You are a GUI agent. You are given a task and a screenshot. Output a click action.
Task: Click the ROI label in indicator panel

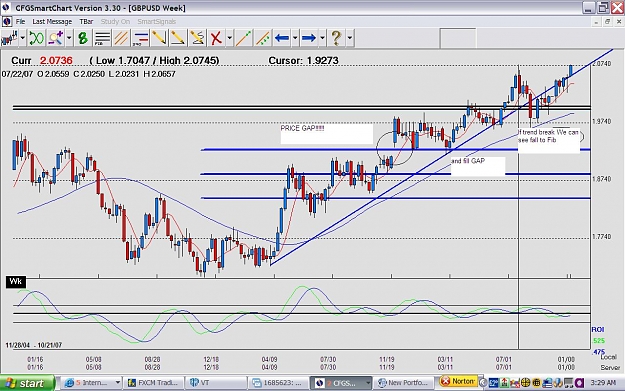(597, 329)
